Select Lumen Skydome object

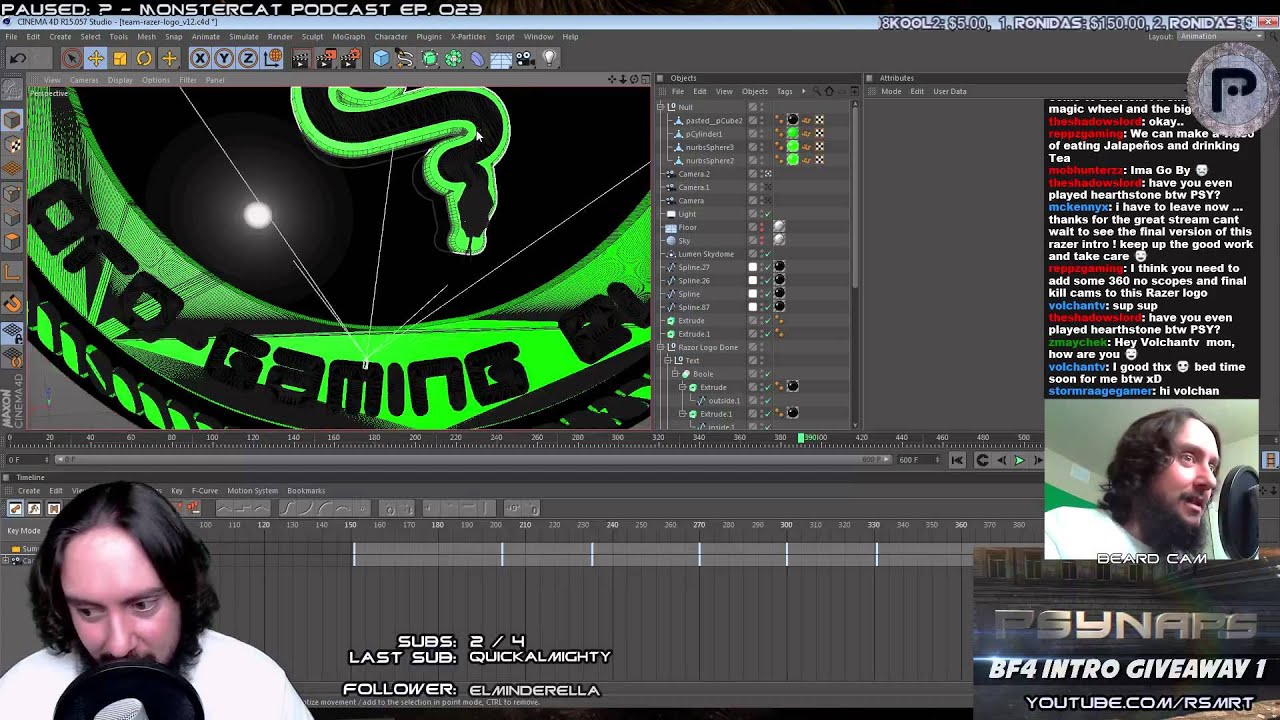coord(706,254)
